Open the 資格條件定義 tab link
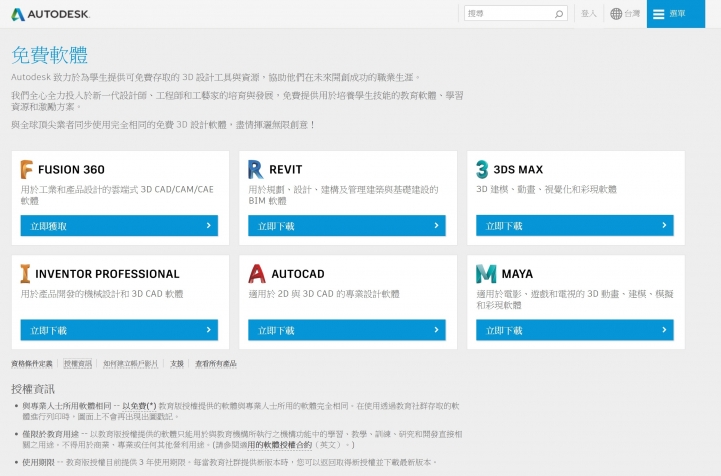This screenshot has width=721, height=476. tap(33, 363)
